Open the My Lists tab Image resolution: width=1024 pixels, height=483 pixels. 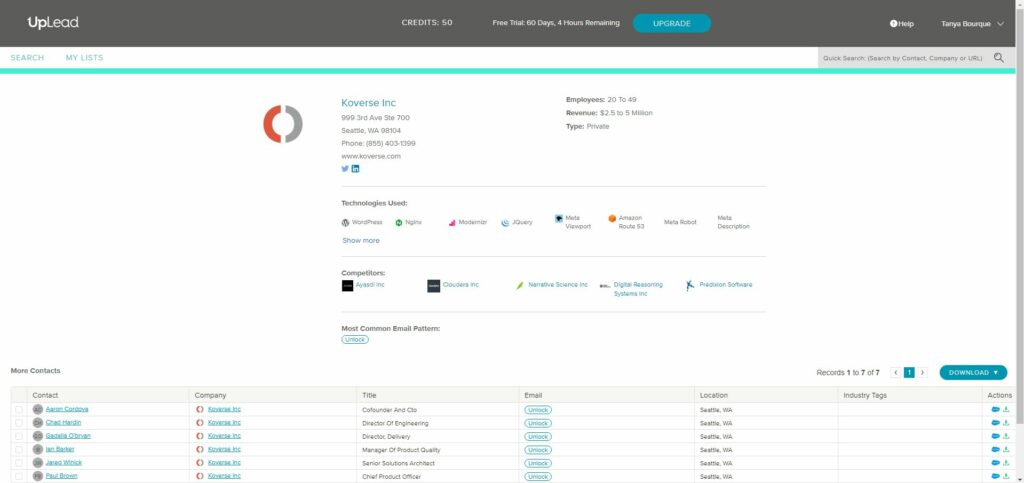point(84,57)
